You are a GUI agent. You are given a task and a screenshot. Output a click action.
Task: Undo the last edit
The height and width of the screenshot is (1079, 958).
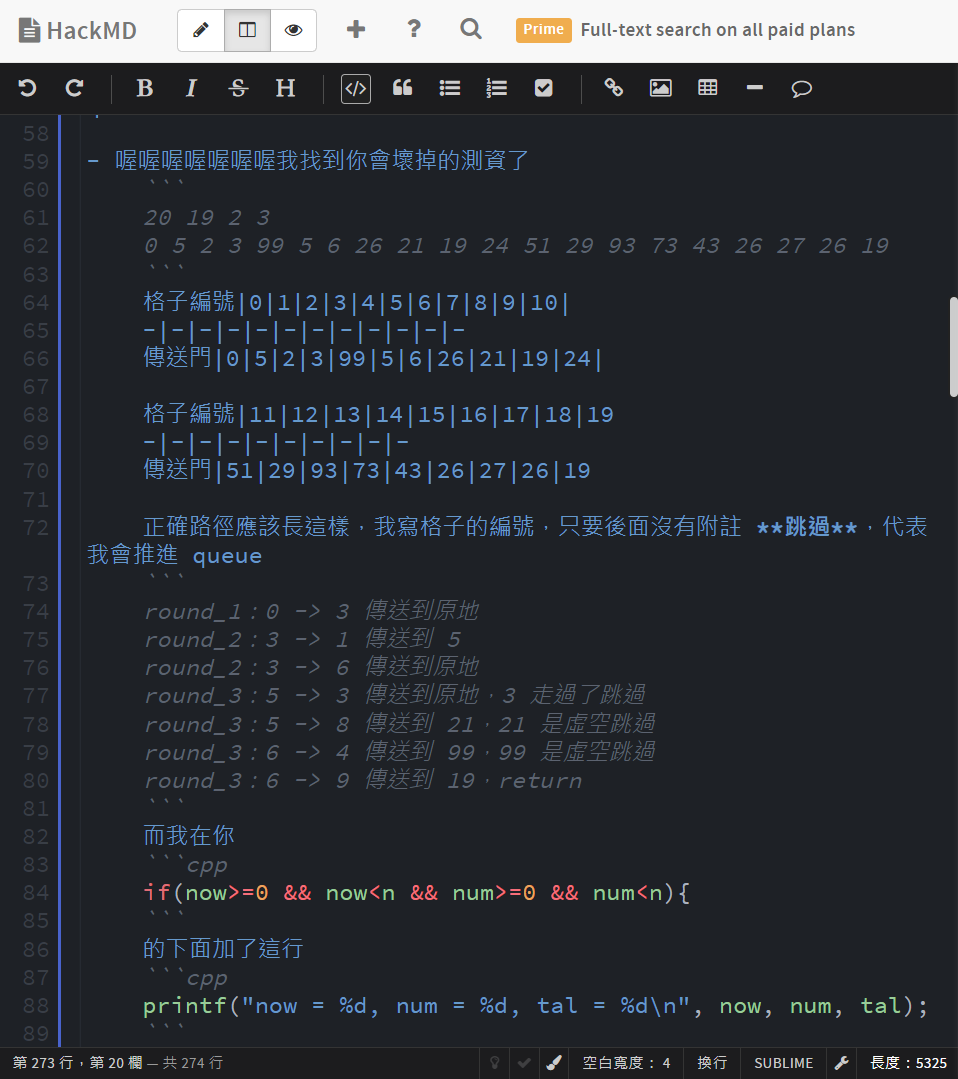(28, 88)
